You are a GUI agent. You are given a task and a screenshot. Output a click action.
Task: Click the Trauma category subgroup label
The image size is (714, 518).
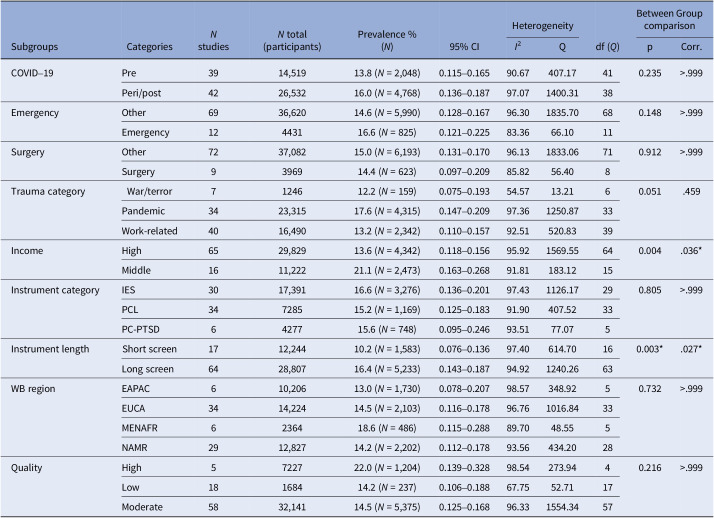pos(48,191)
